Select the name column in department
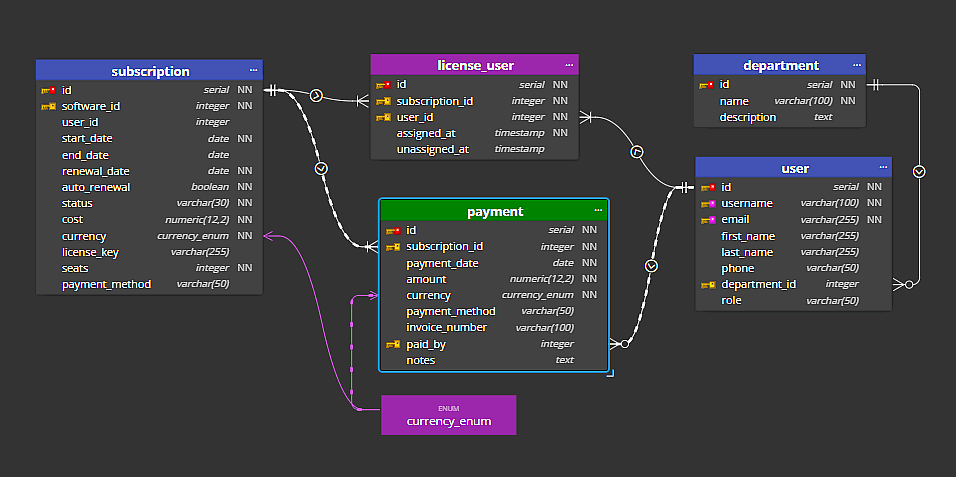 pos(780,101)
